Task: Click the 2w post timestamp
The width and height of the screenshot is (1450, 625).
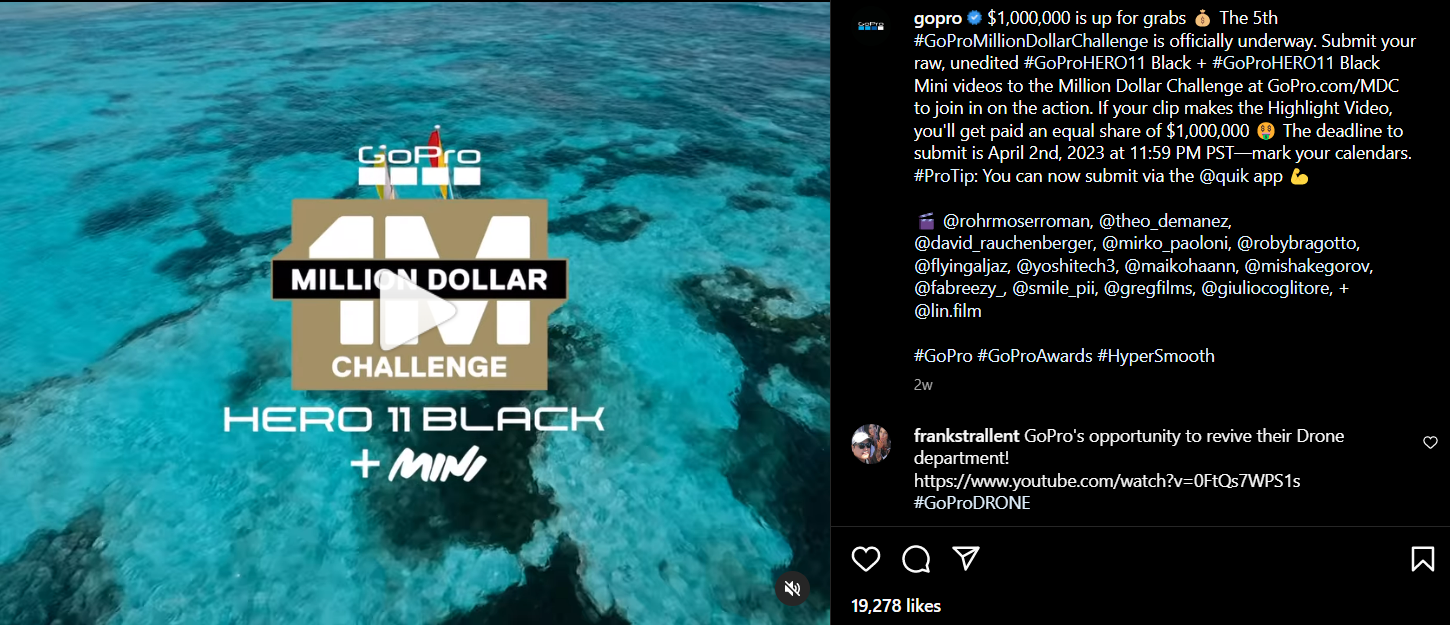Action: coord(923,385)
